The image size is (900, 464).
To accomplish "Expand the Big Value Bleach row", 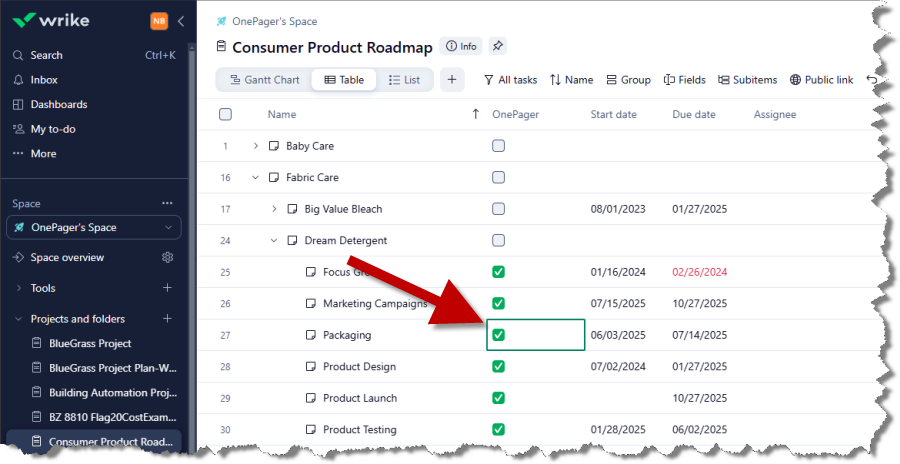I will [274, 209].
